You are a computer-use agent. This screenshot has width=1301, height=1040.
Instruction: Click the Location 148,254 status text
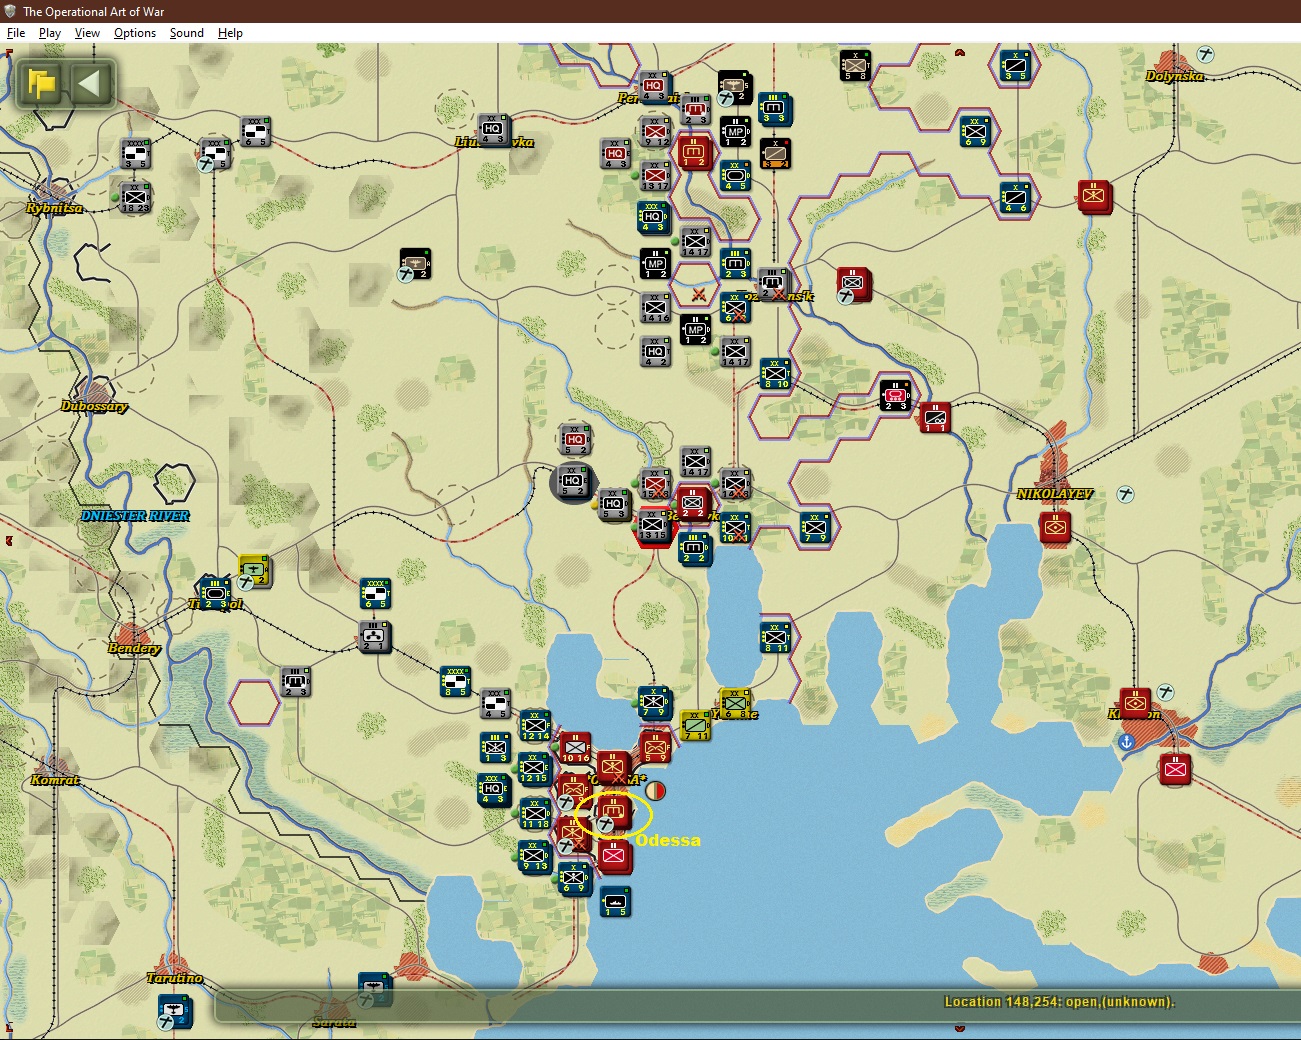1059,1002
